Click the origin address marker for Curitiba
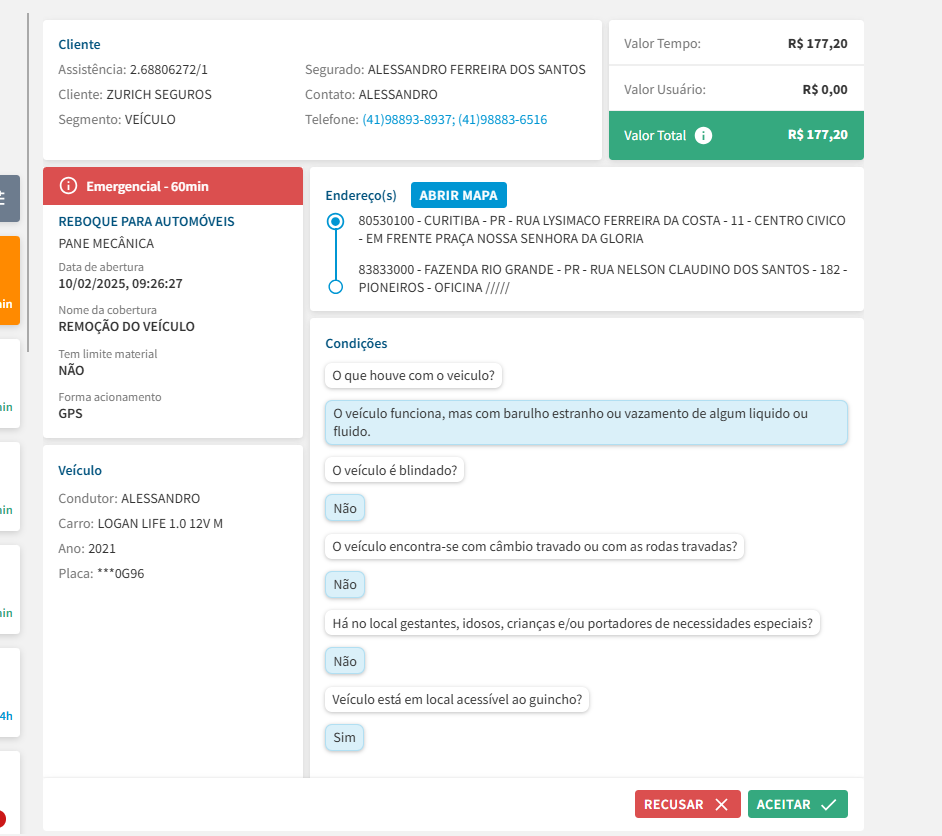The width and height of the screenshot is (942, 836). [x=336, y=221]
